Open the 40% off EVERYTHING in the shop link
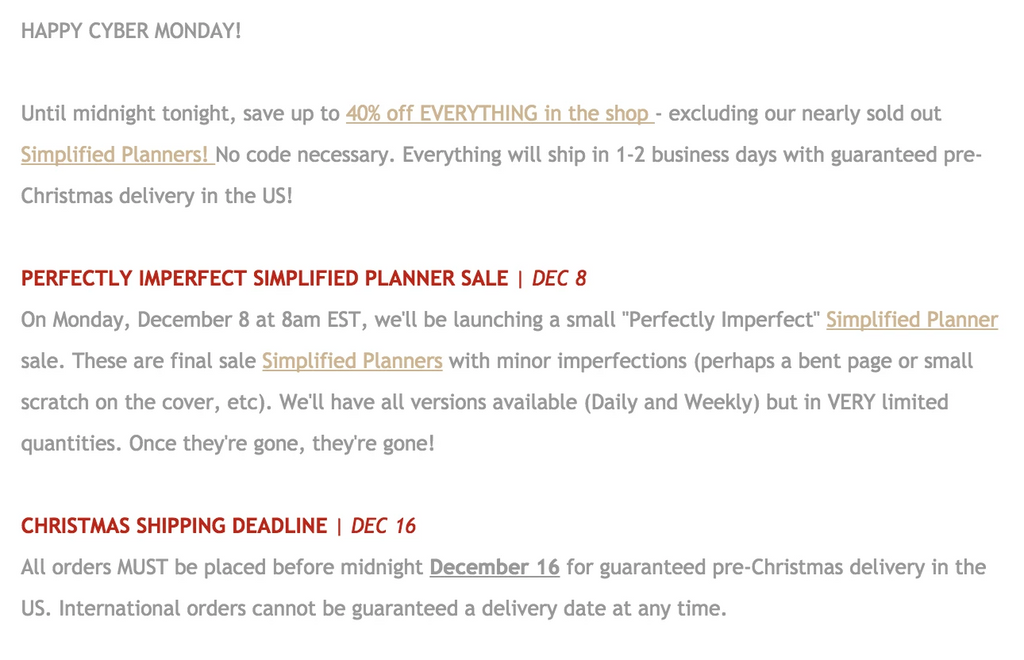1024x660 pixels. tap(498, 114)
